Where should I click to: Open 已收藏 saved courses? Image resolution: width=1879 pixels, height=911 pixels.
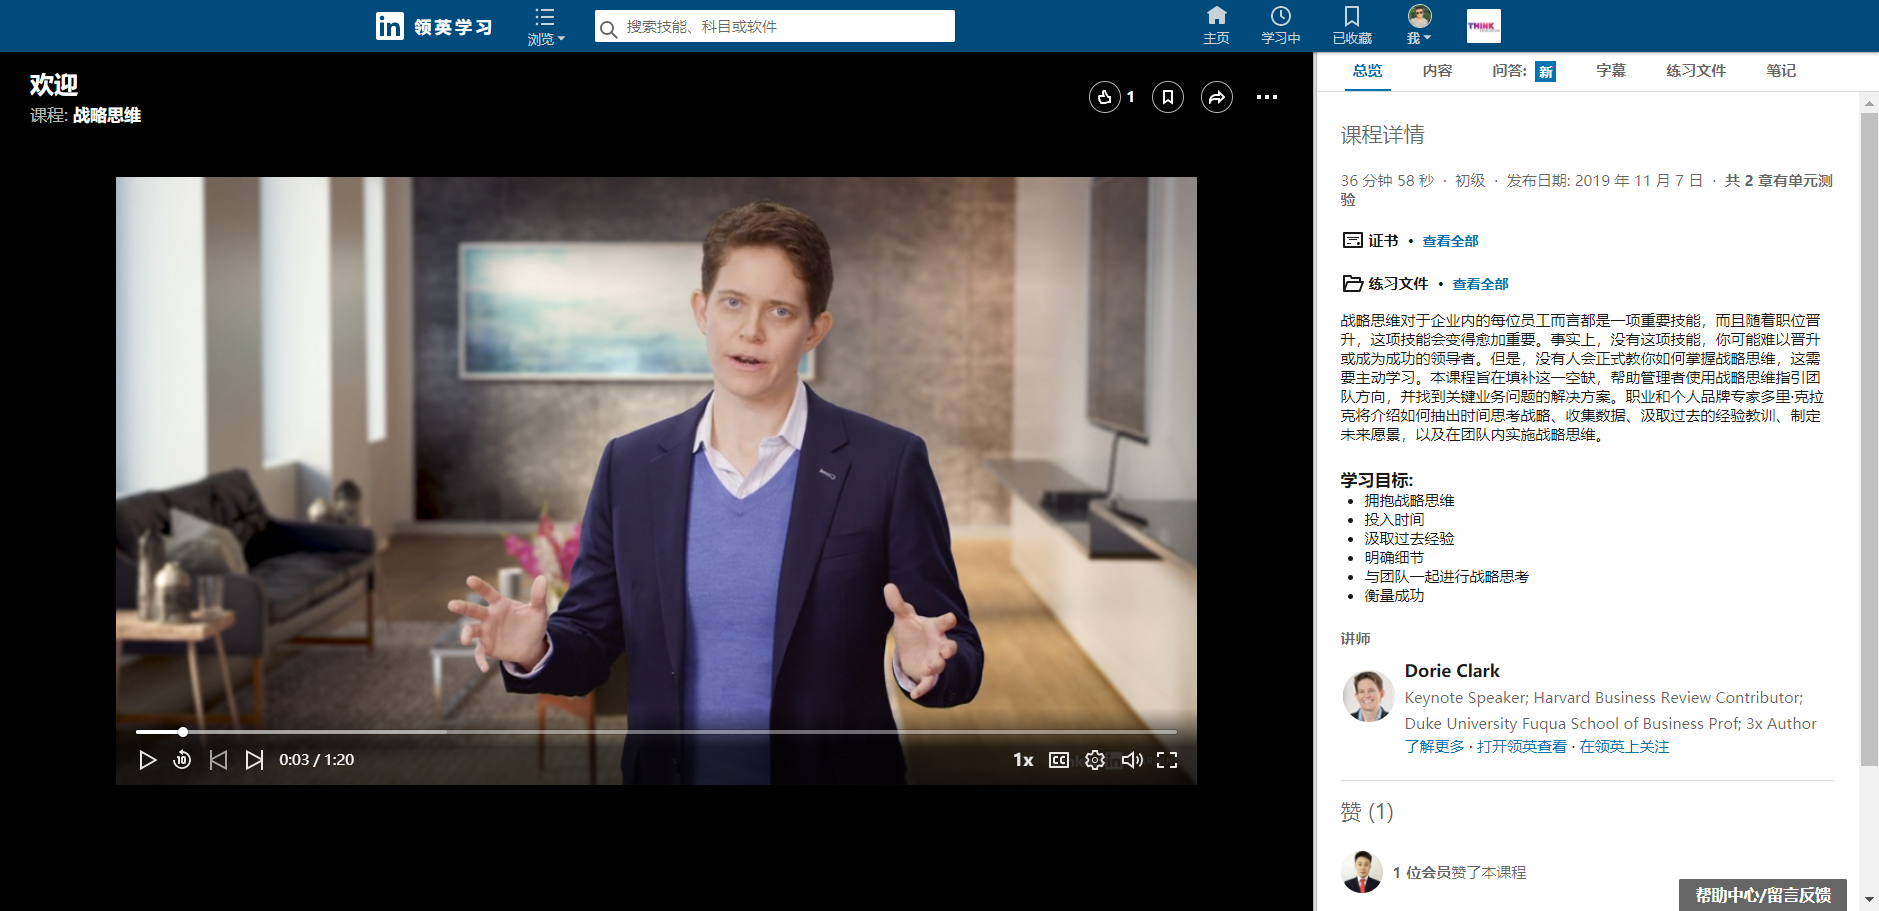click(1352, 25)
